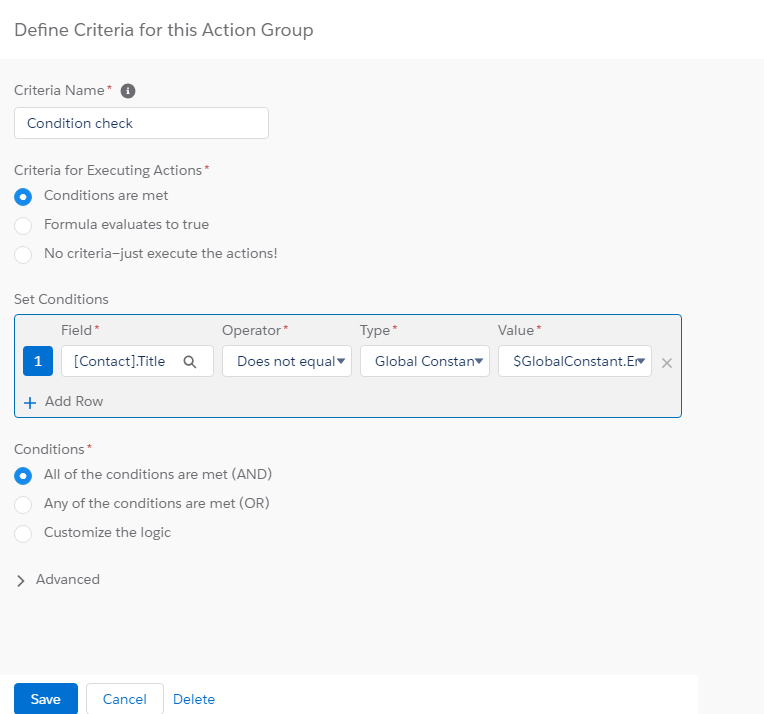
Task: Click the Criteria Name text field
Action: [x=141, y=123]
